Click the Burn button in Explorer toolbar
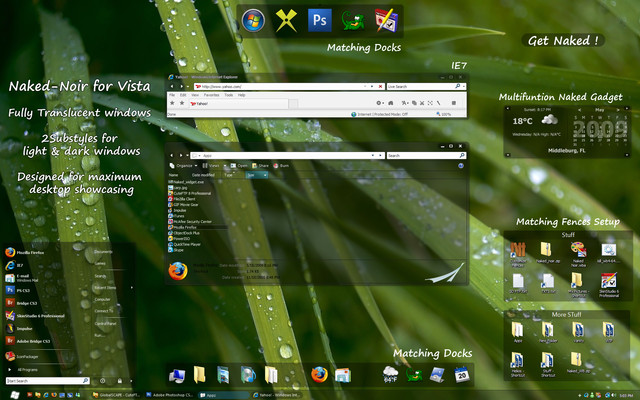 tap(282, 166)
